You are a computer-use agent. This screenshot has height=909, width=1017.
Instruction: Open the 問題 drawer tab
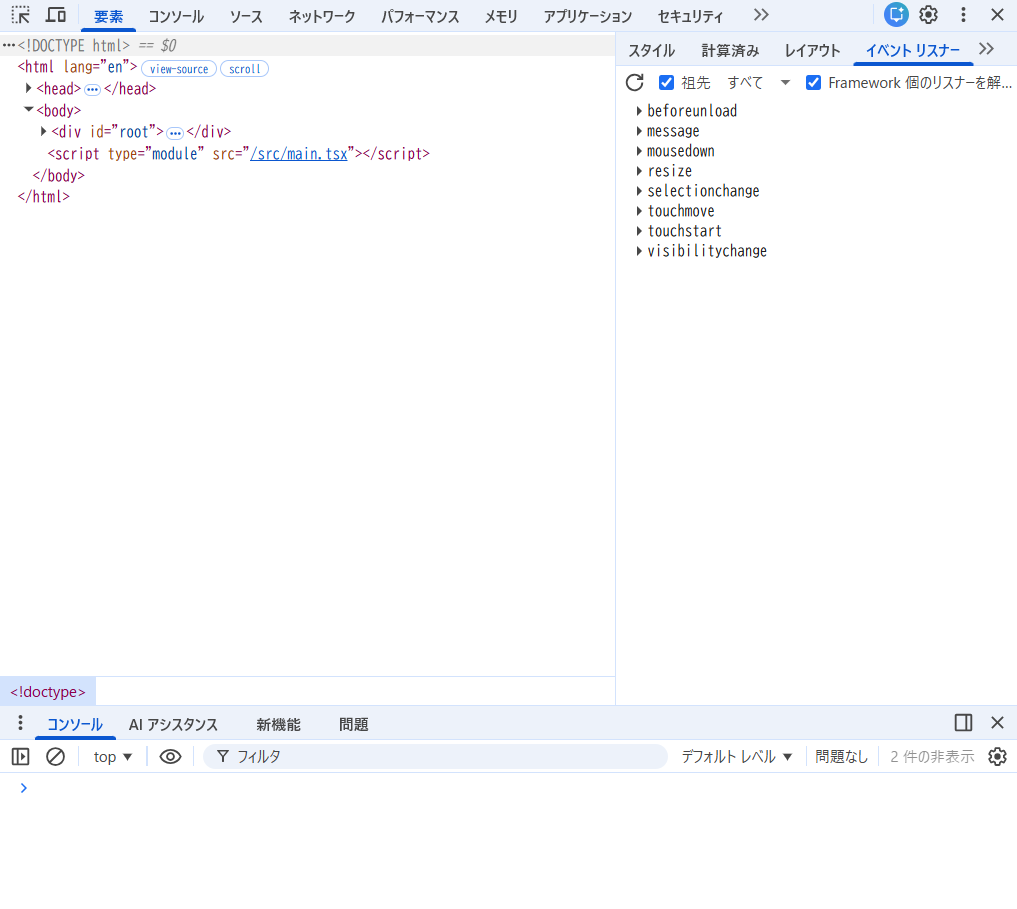pos(353,724)
